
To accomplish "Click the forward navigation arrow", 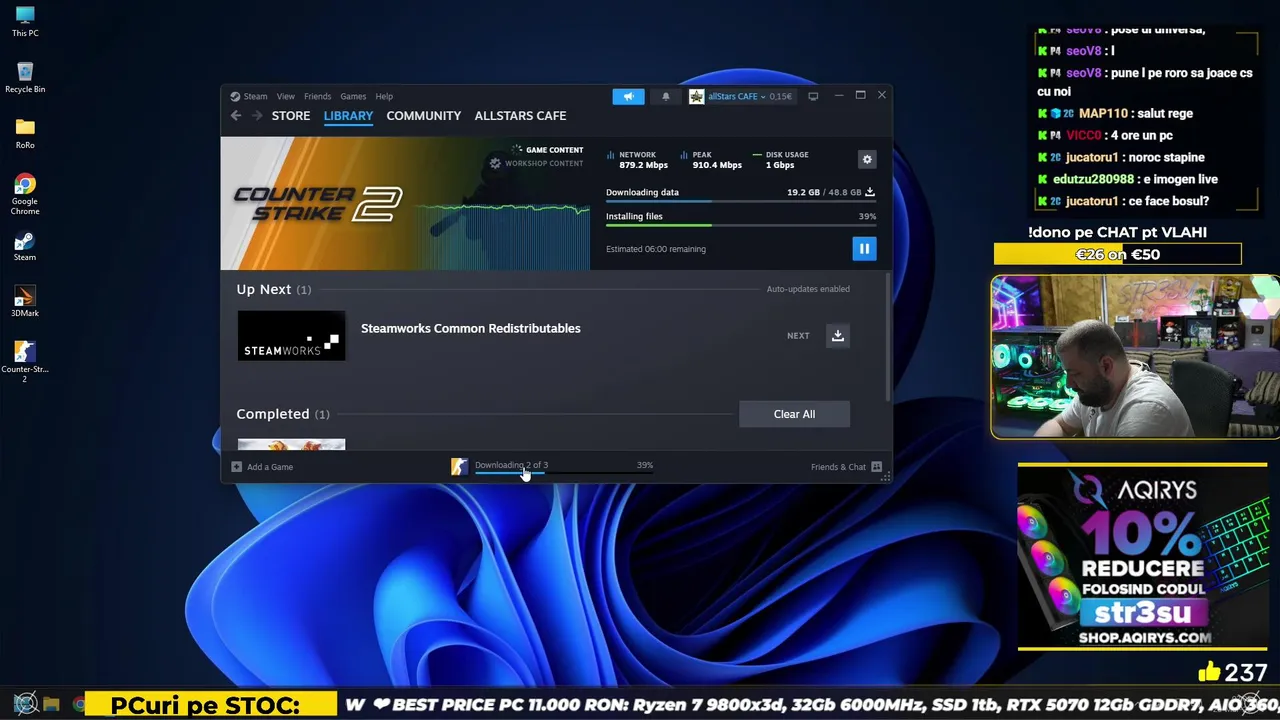I will pyautogui.click(x=257, y=116).
